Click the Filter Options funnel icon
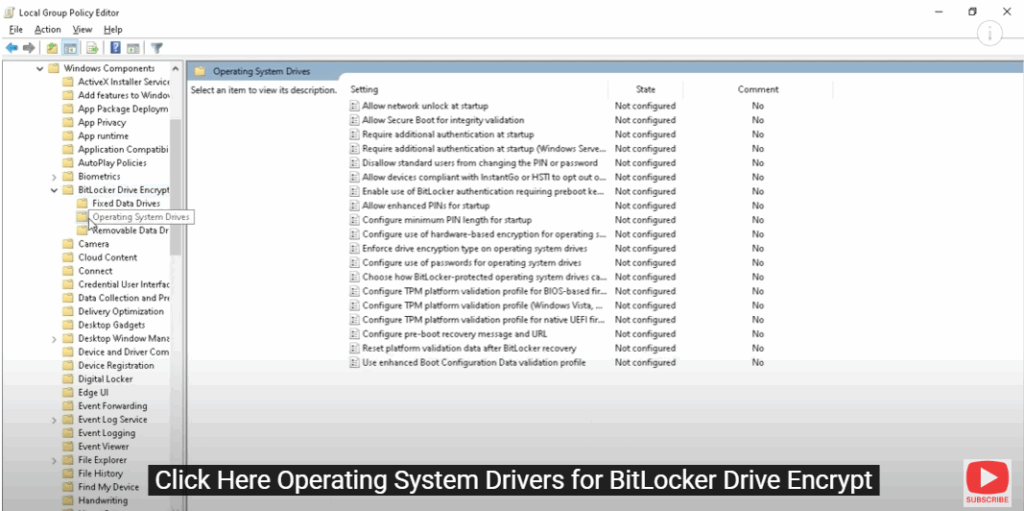 pos(157,48)
